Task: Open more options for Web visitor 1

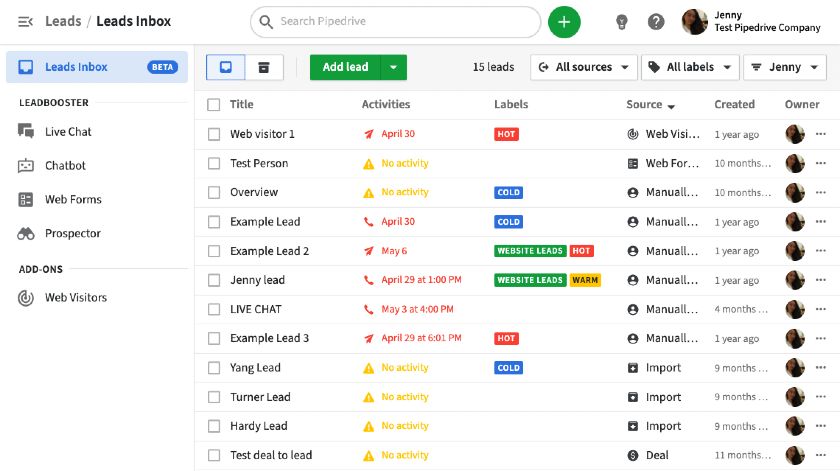Action: (x=821, y=134)
